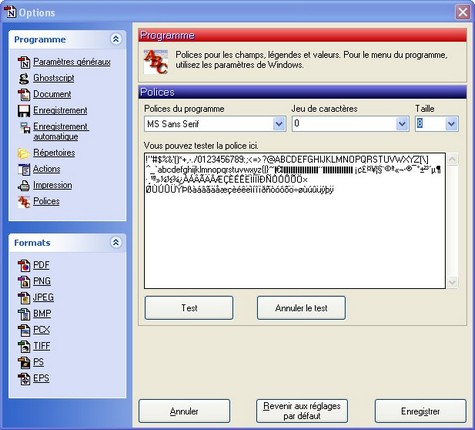The width and height of the screenshot is (475, 430).
Task: Open the Impression printer icon
Action: click(24, 186)
